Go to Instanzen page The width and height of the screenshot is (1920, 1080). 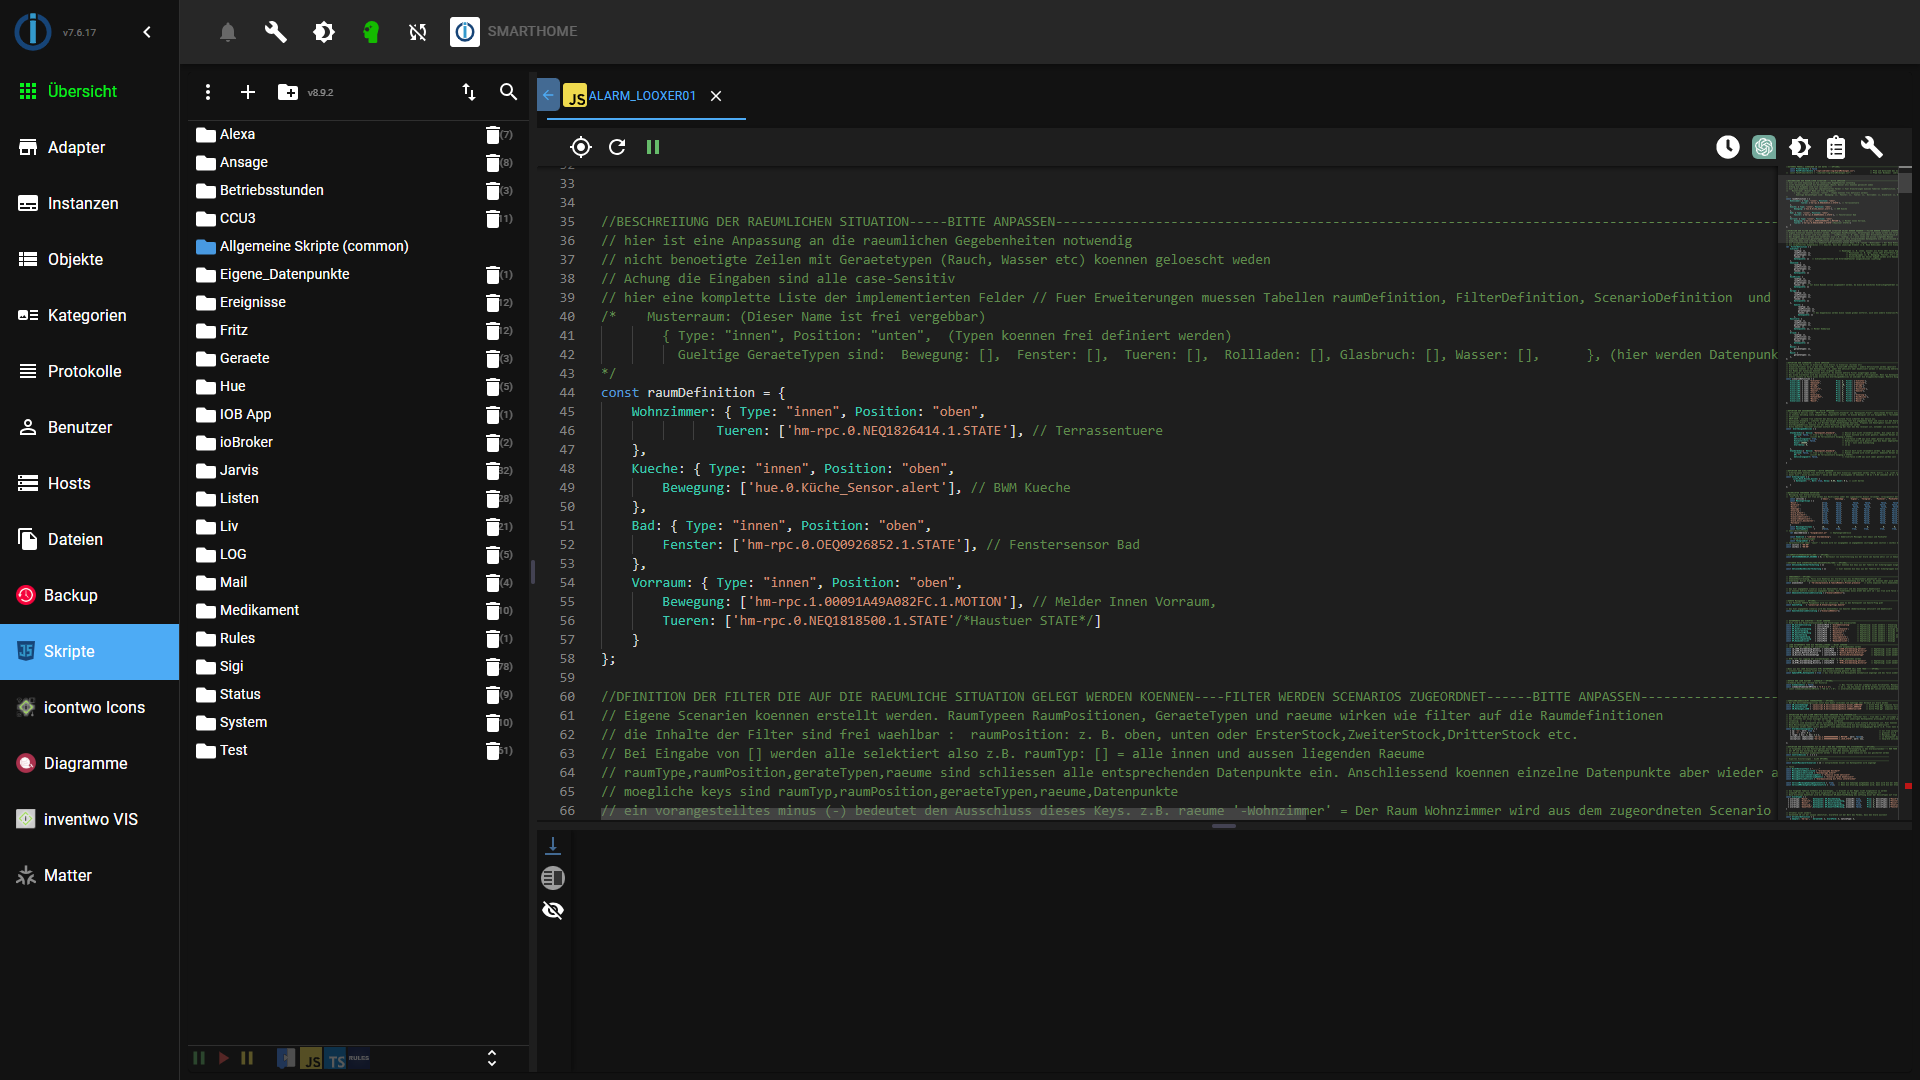pos(89,203)
